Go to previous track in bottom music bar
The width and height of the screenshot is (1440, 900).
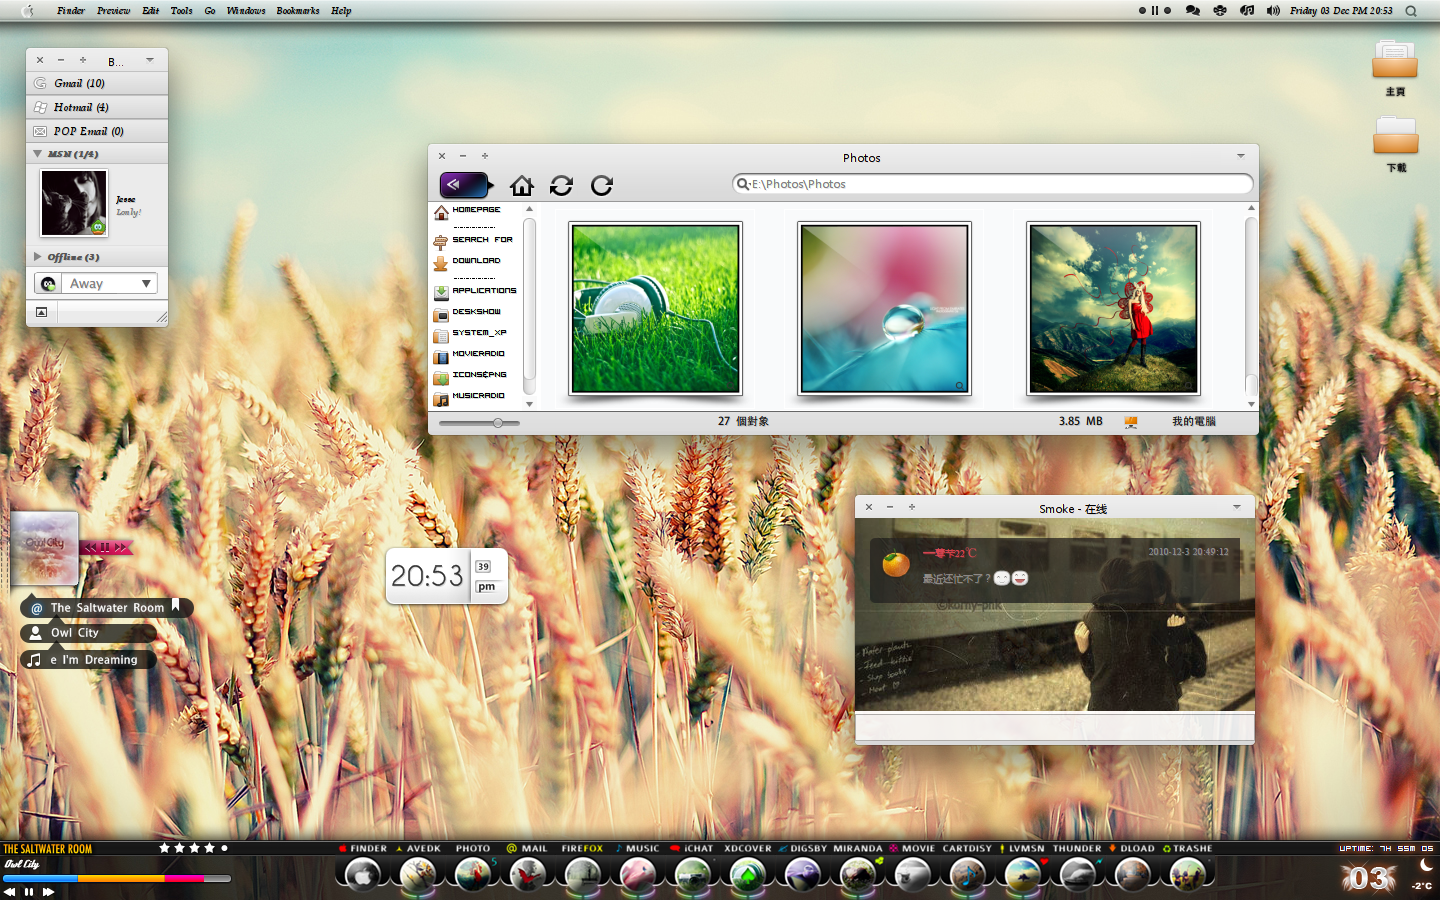pyautogui.click(x=10, y=892)
